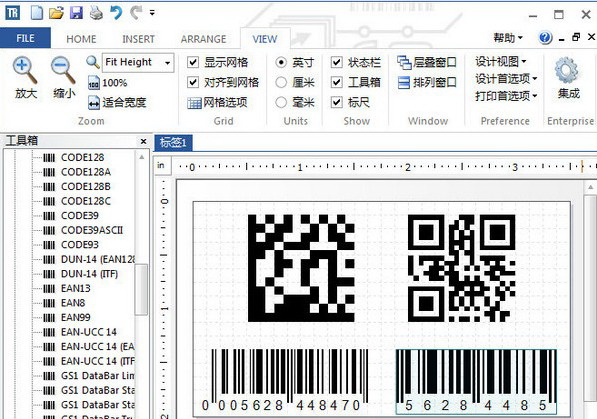The height and width of the screenshot is (419, 597).
Task: Click the toolbox vertical scrollbar thumb
Action: tap(142, 289)
